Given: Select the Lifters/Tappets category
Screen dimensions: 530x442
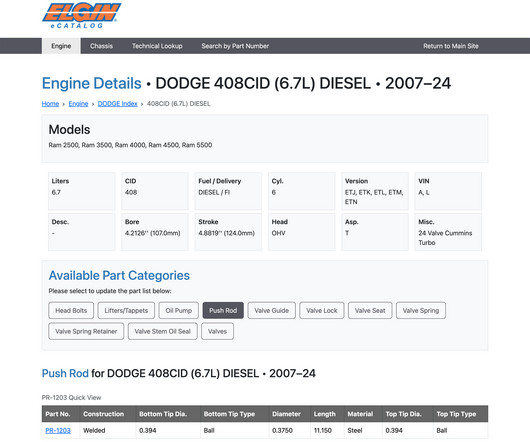Looking at the screenshot, I should [x=126, y=310].
